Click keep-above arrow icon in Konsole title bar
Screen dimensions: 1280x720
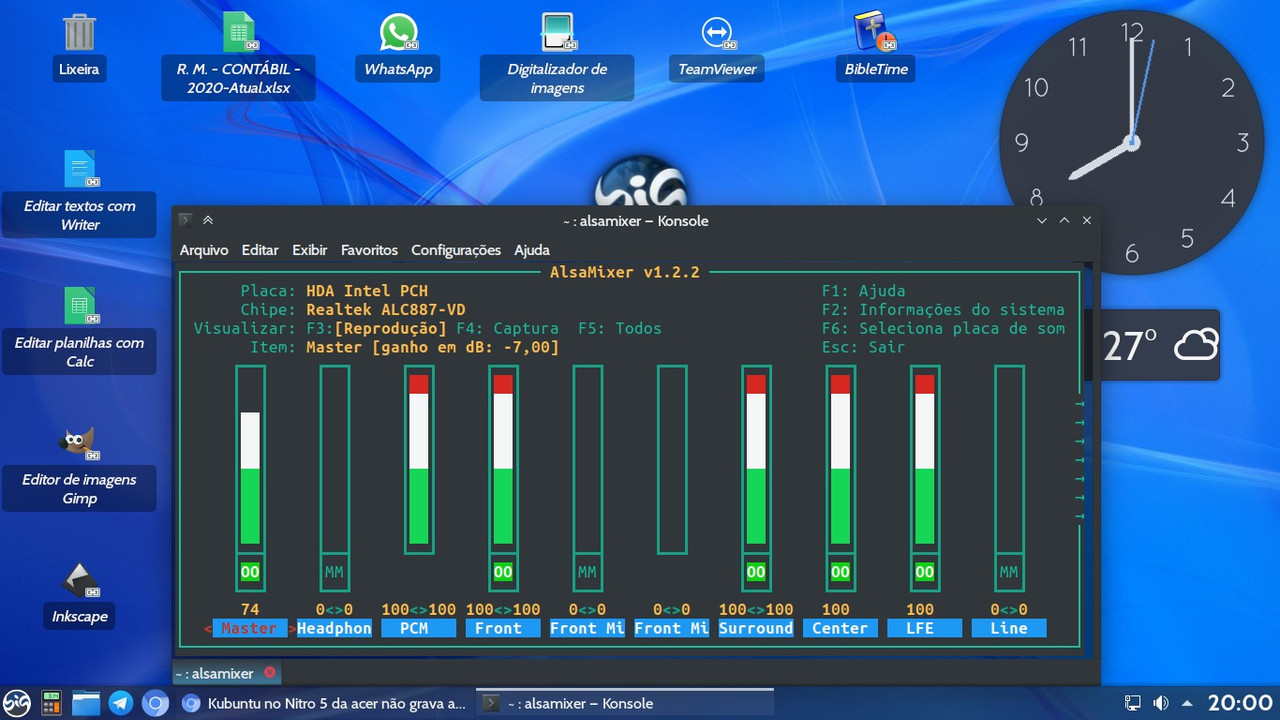[x=208, y=220]
